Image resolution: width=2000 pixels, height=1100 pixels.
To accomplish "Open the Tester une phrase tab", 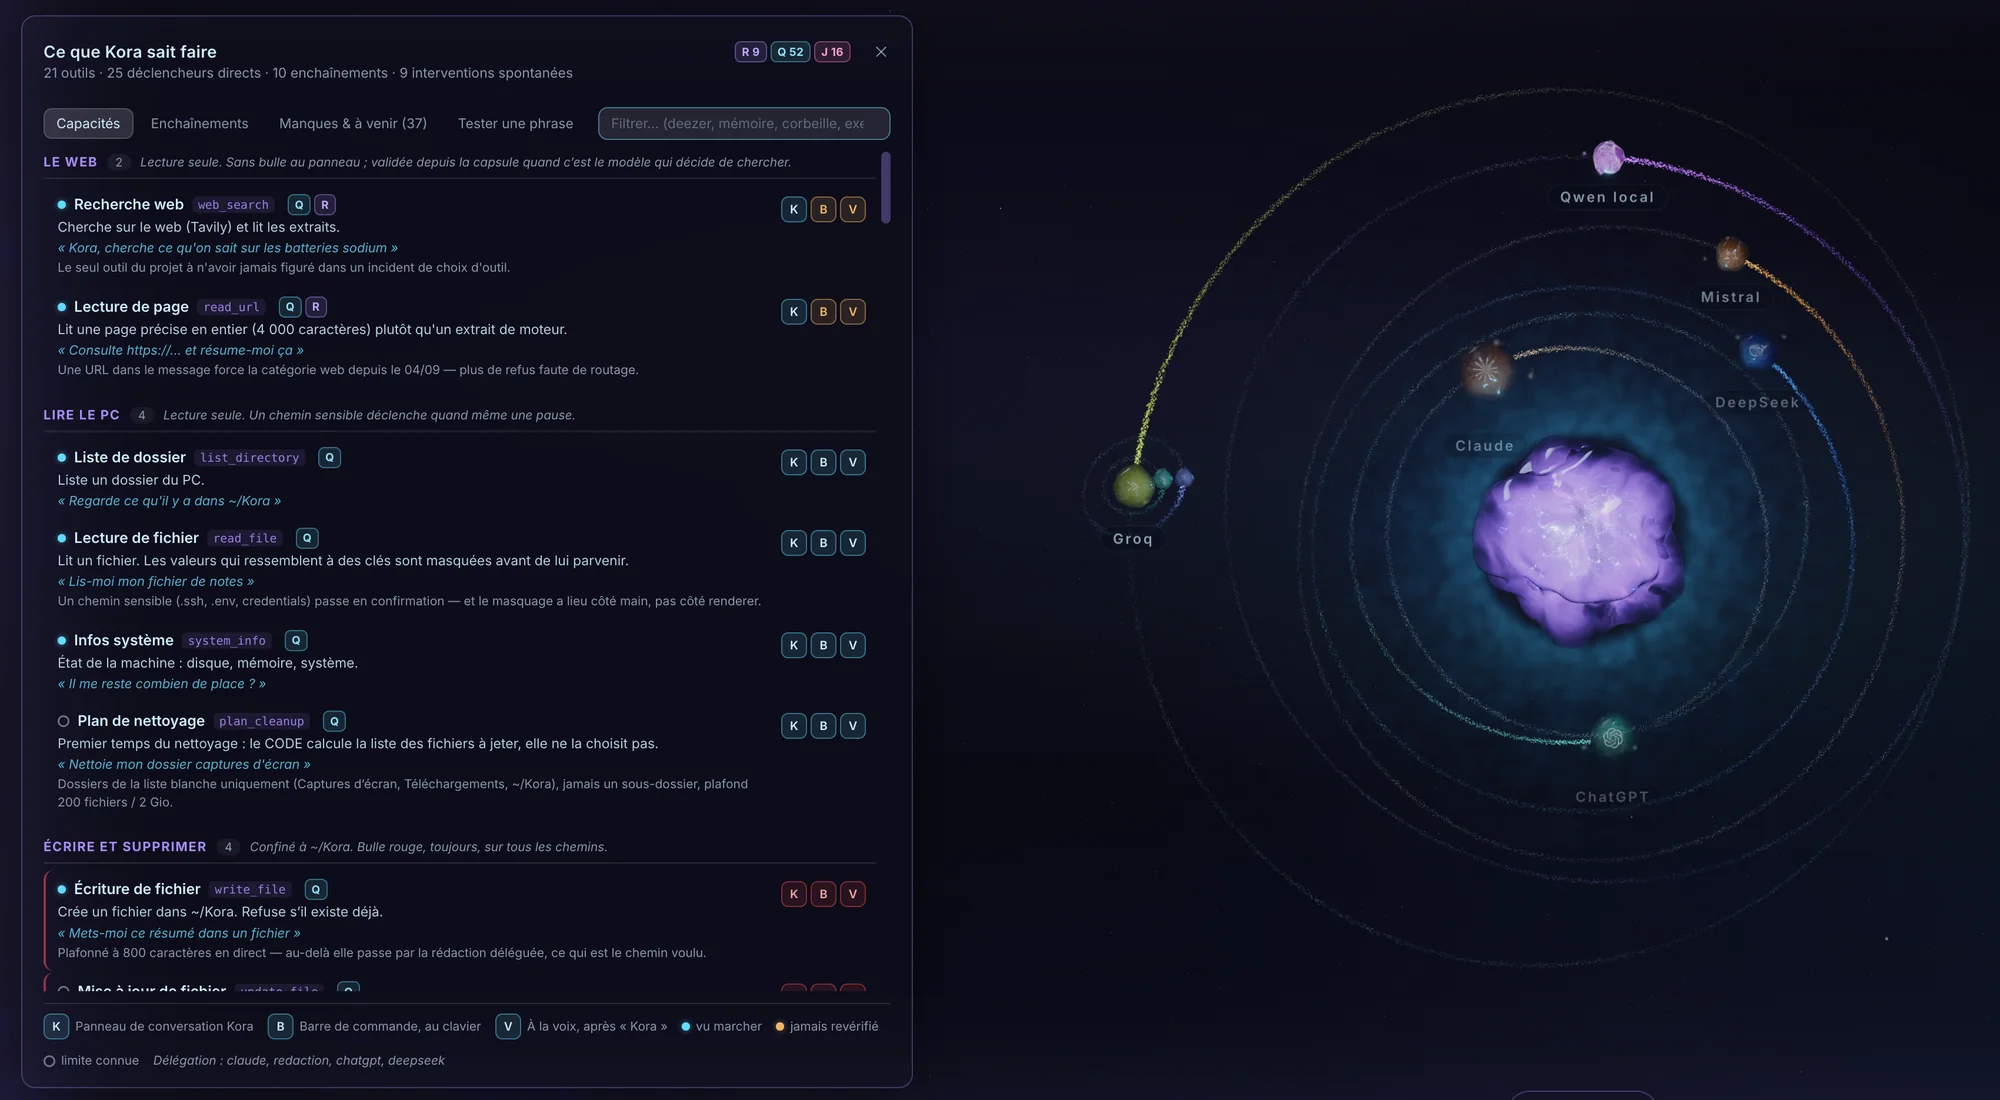I will 515,123.
